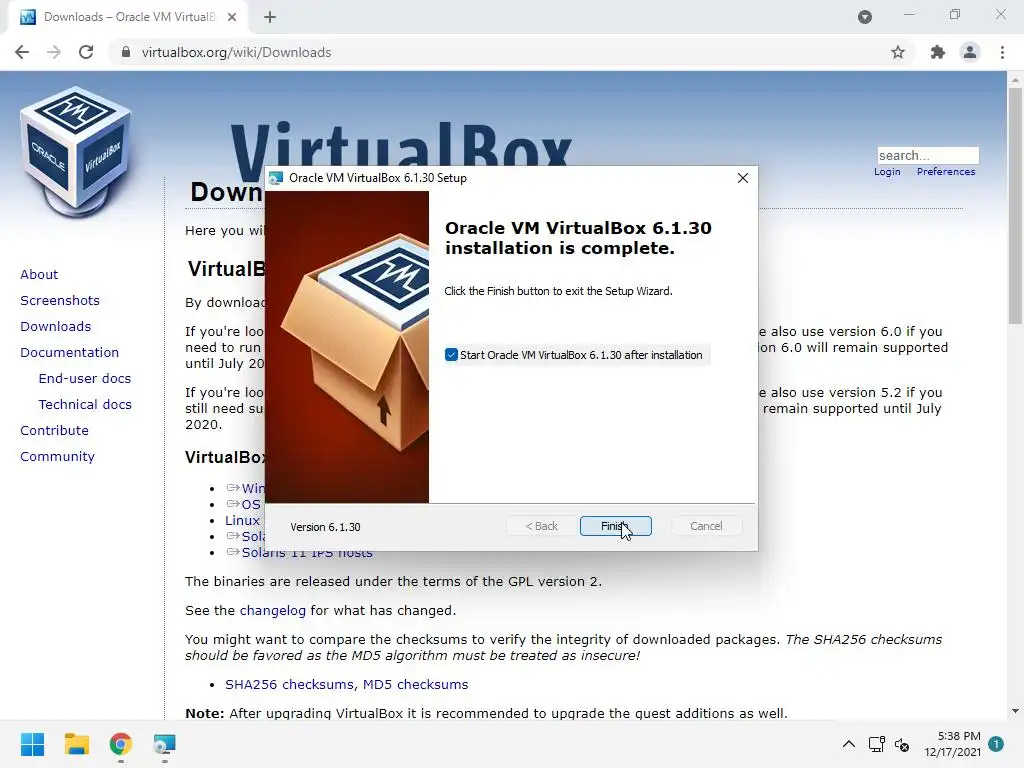The image size is (1024, 768).
Task: Click the VirtualBox setup taskbar icon
Action: pyautogui.click(x=165, y=744)
